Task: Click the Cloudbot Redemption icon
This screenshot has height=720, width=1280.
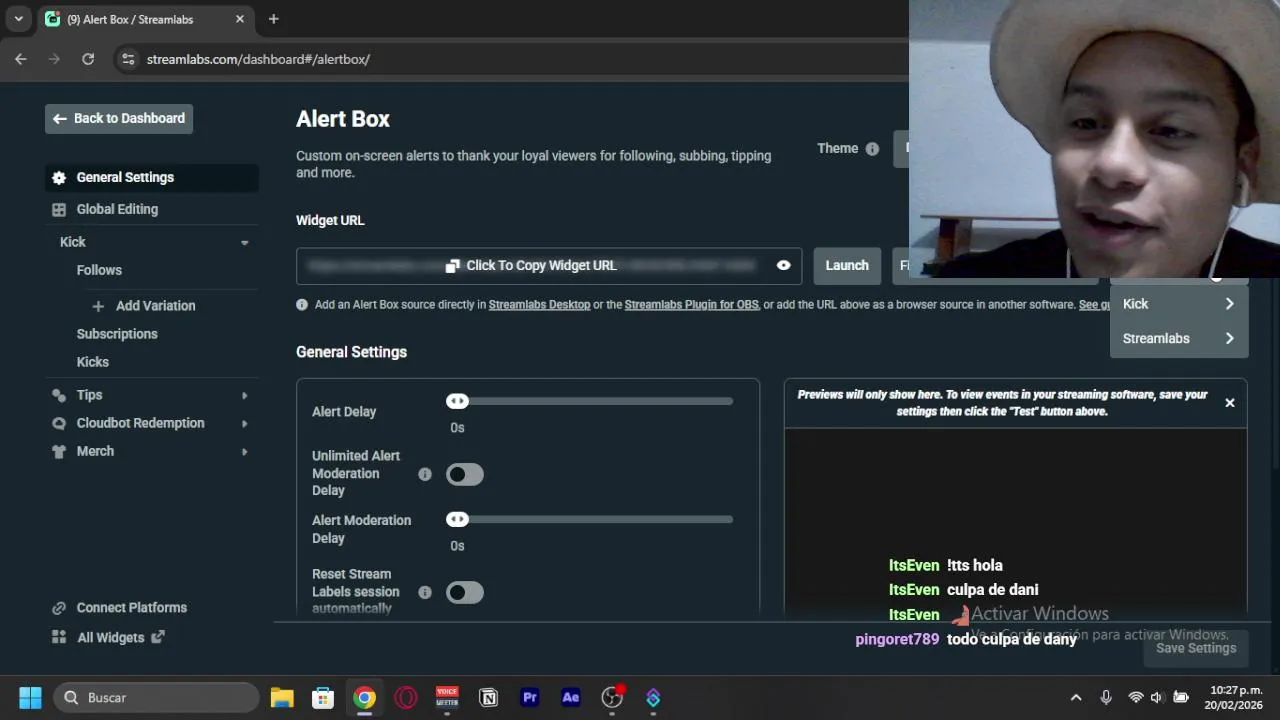Action: (x=59, y=423)
